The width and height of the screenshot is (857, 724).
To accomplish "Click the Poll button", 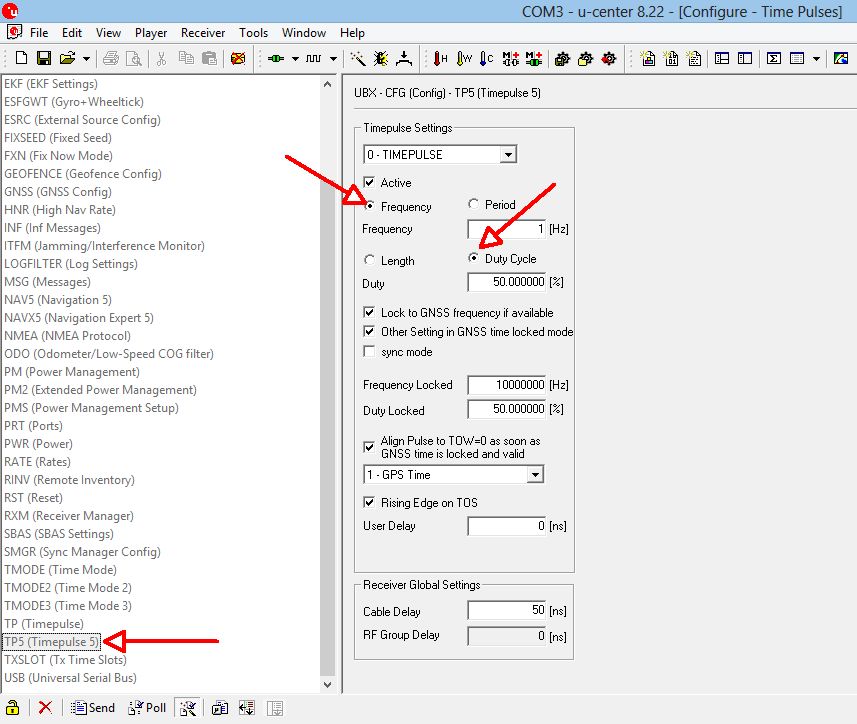I will click(x=147, y=708).
